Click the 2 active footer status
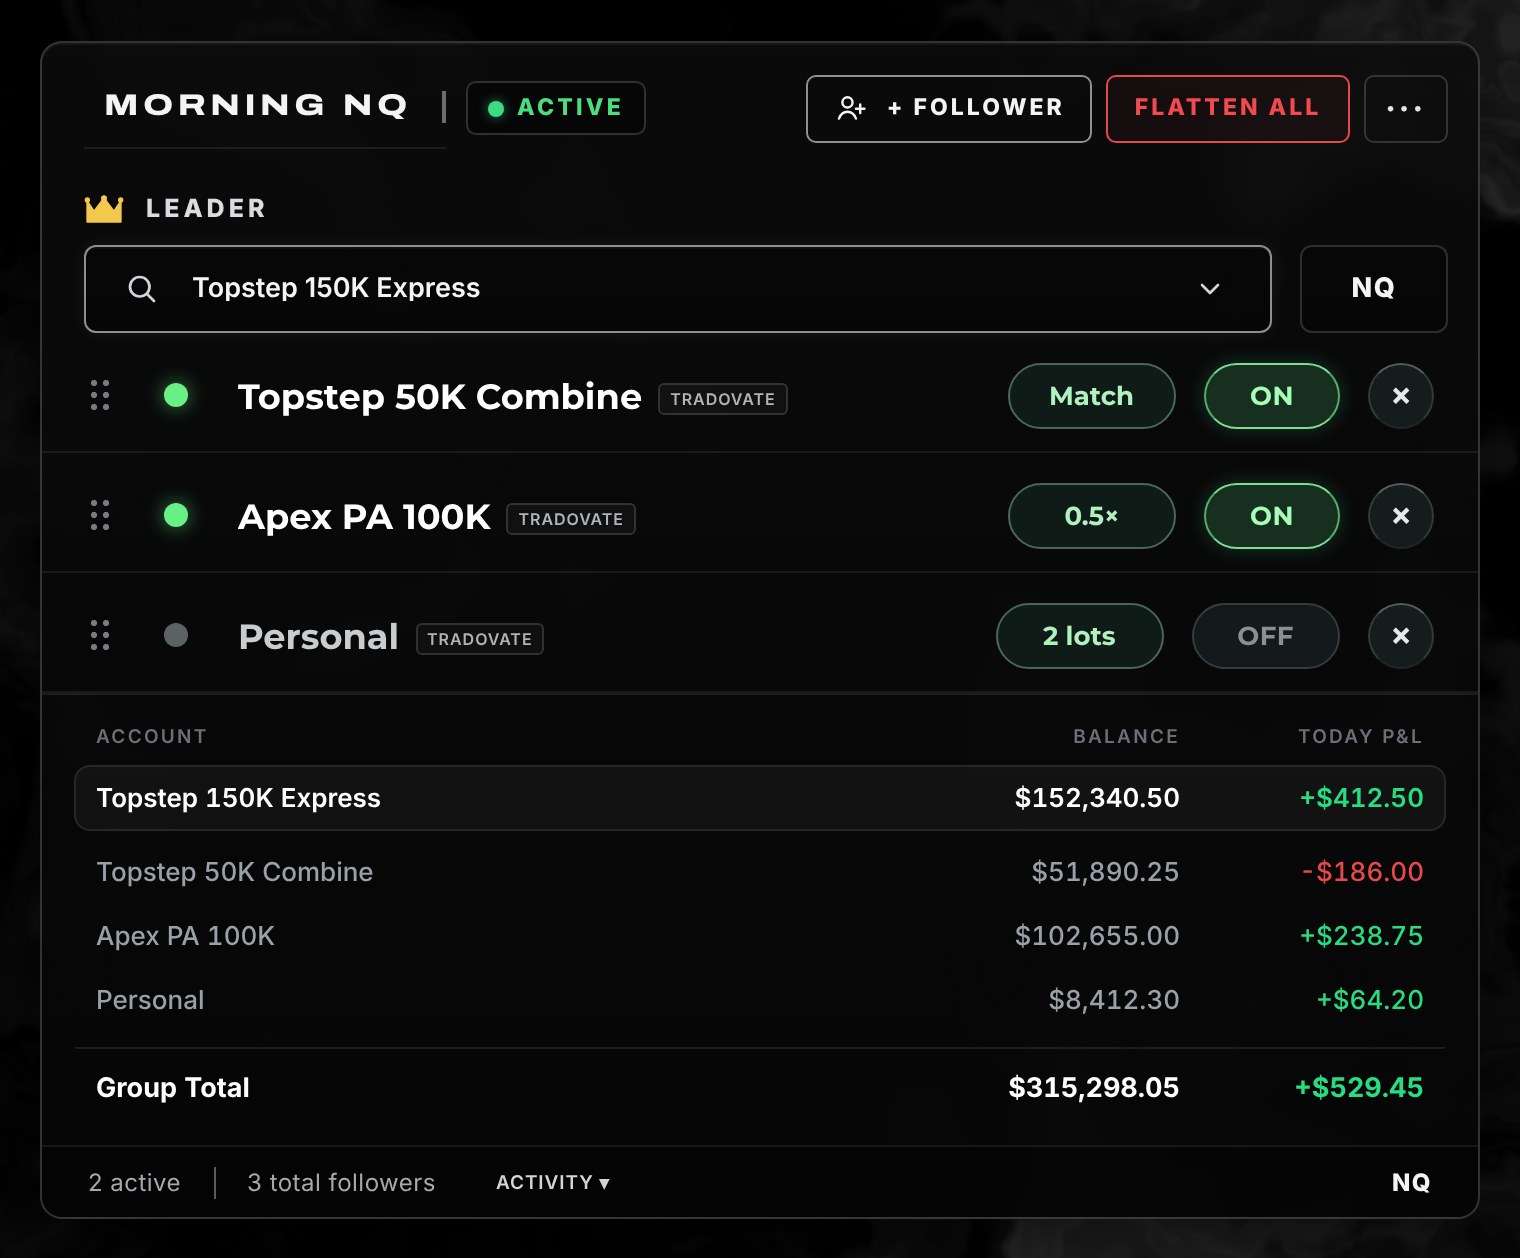 (x=135, y=1183)
